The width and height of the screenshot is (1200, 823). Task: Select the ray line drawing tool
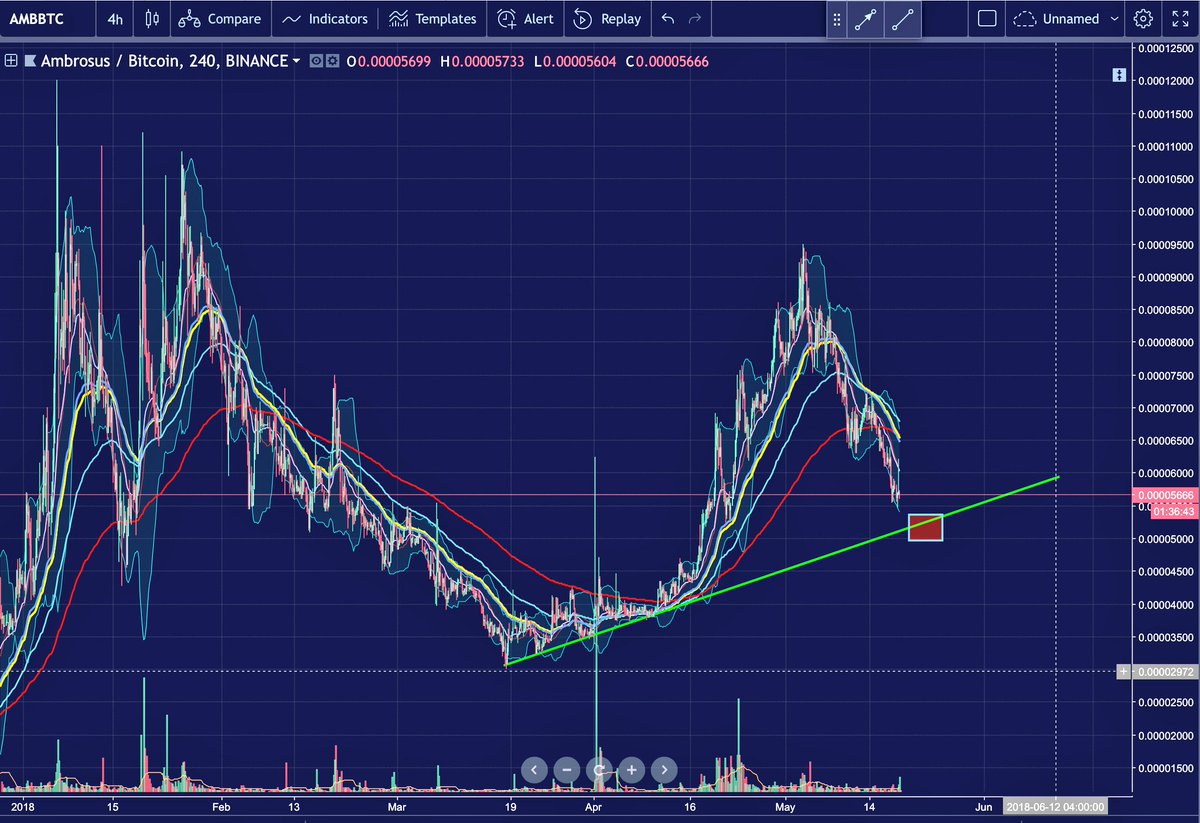(865, 19)
